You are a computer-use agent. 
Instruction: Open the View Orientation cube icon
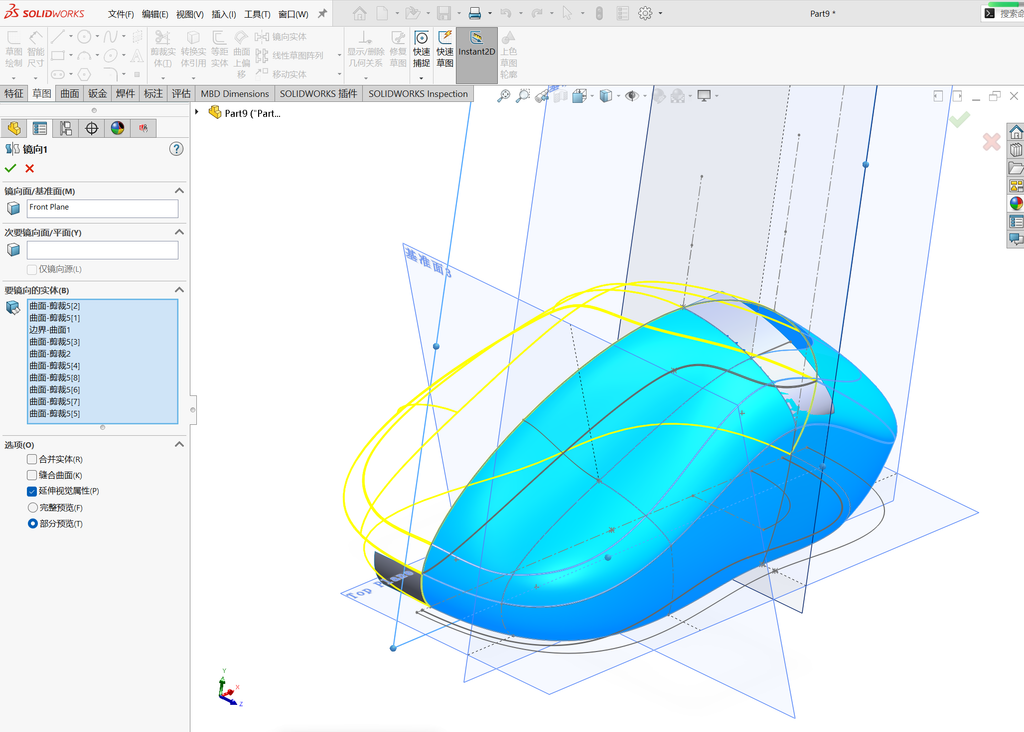579,96
